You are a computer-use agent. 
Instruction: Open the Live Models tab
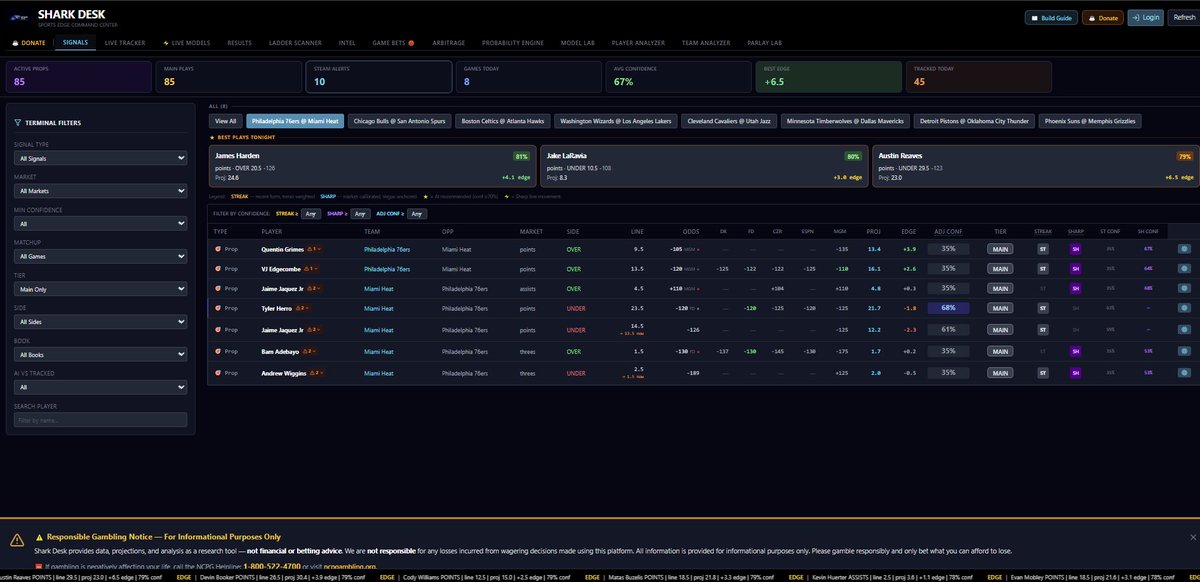point(189,43)
